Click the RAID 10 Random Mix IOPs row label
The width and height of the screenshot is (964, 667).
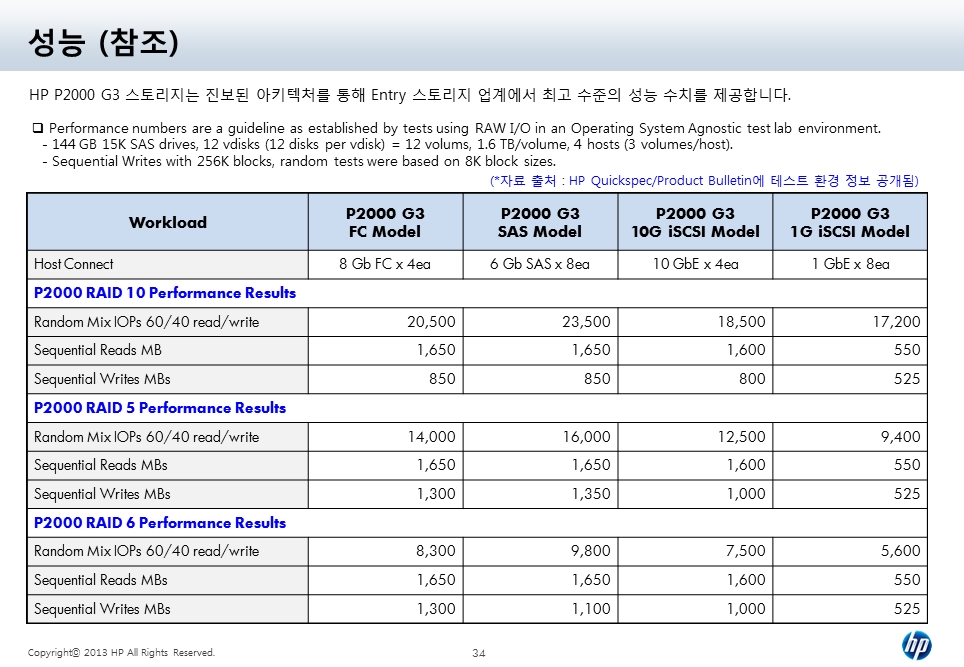[x=146, y=322]
